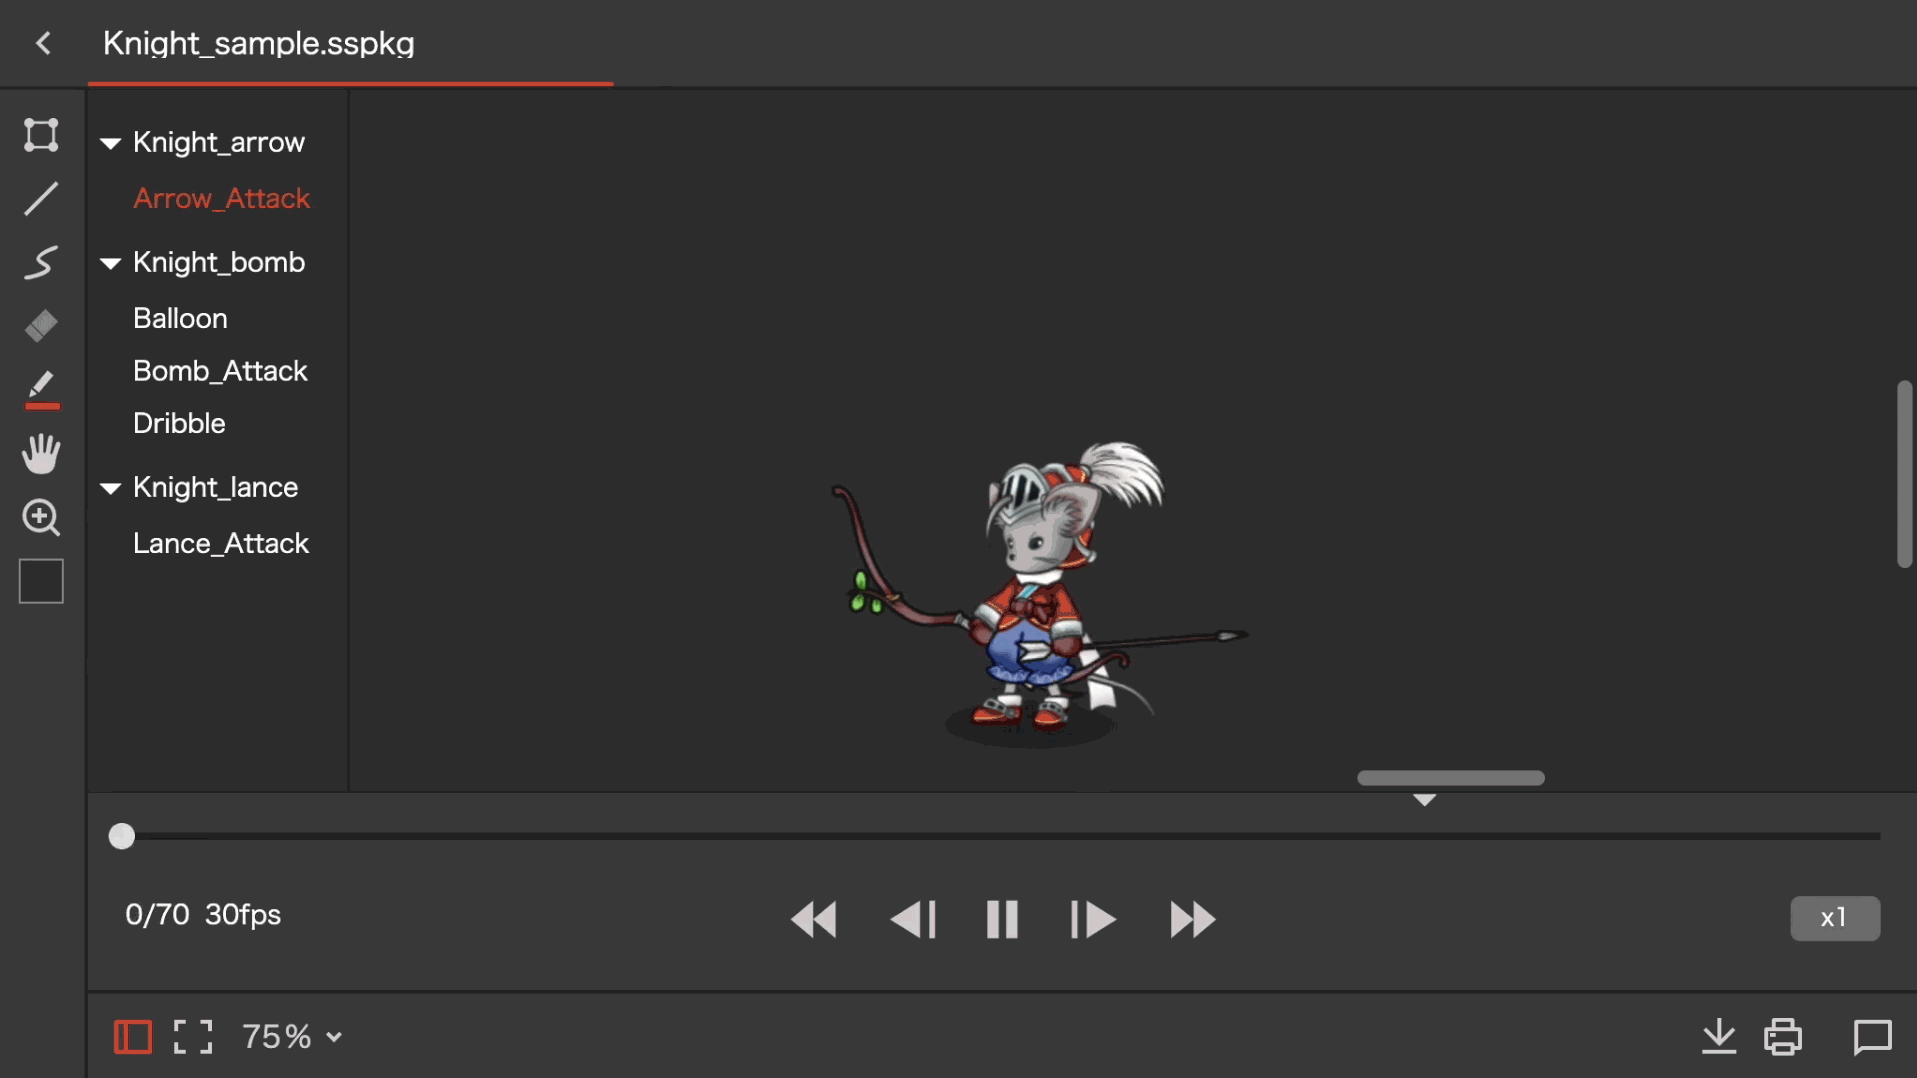The height and width of the screenshot is (1078, 1917).
Task: Select the freehand curve tool
Action: [x=41, y=262]
